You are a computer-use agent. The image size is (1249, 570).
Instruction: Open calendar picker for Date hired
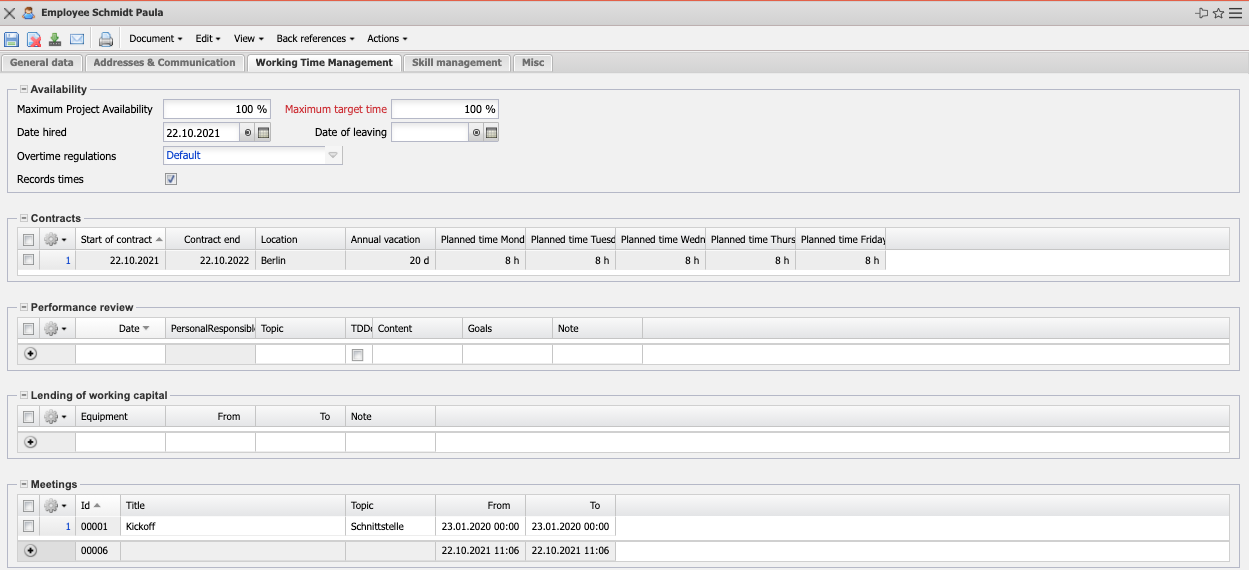264,132
